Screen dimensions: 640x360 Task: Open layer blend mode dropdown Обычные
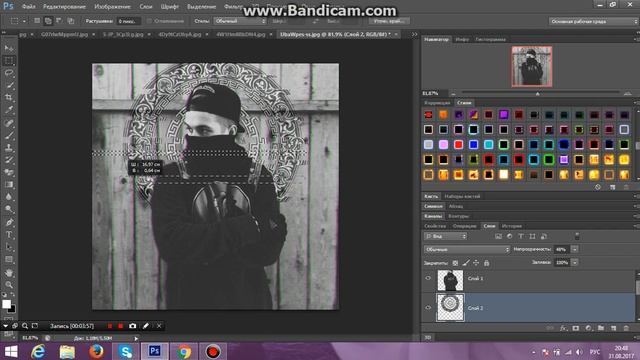467,249
